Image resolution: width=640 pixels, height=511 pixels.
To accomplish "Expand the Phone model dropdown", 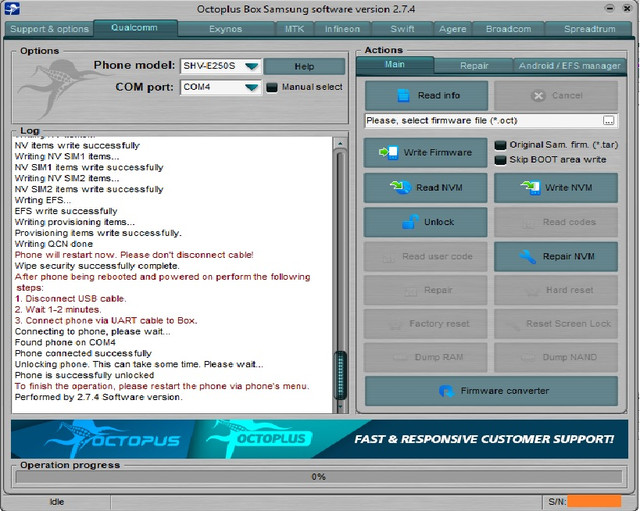I will pyautogui.click(x=251, y=66).
